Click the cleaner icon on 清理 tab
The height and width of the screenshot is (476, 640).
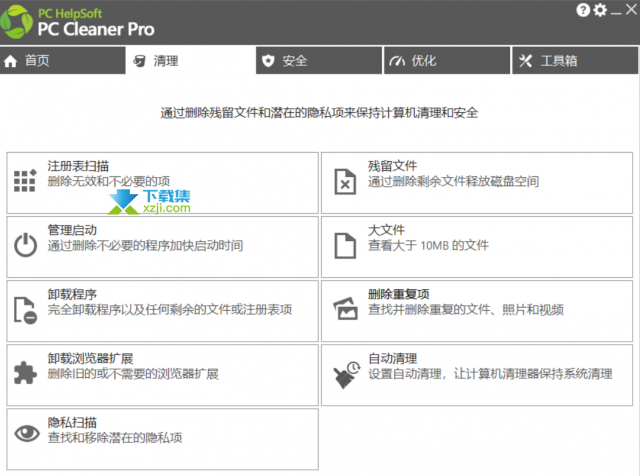tap(139, 61)
